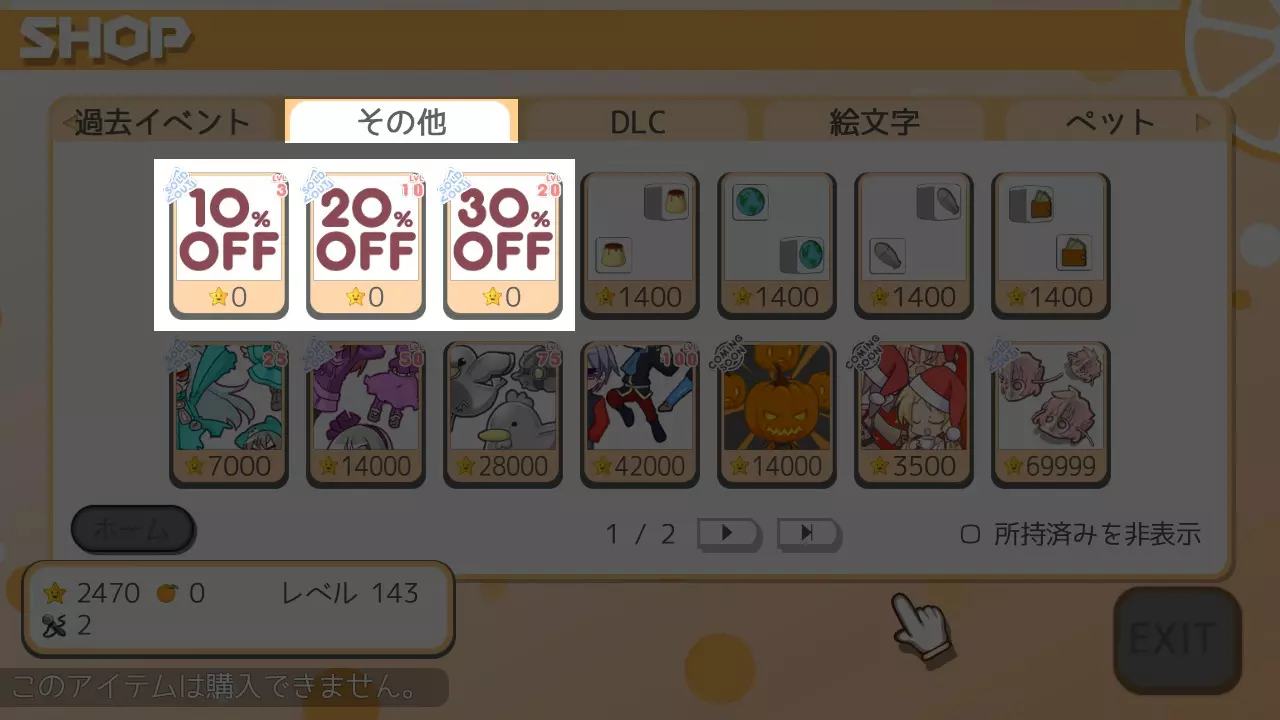Select the 20% OFF coupon item
This screenshot has width=1280, height=720.
pos(366,245)
